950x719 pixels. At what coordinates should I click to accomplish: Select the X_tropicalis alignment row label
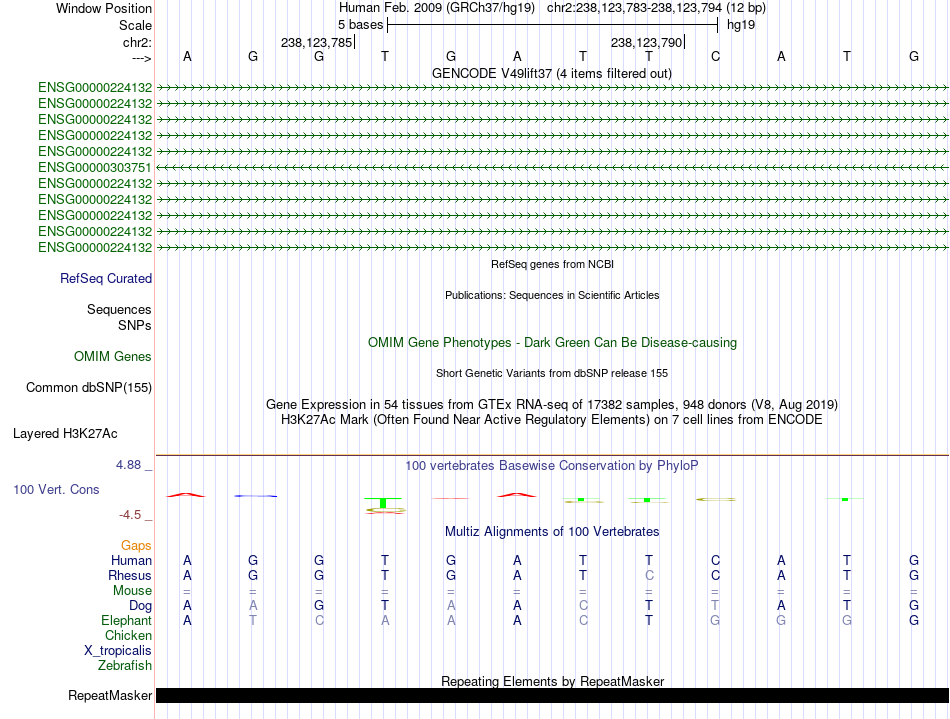[118, 651]
